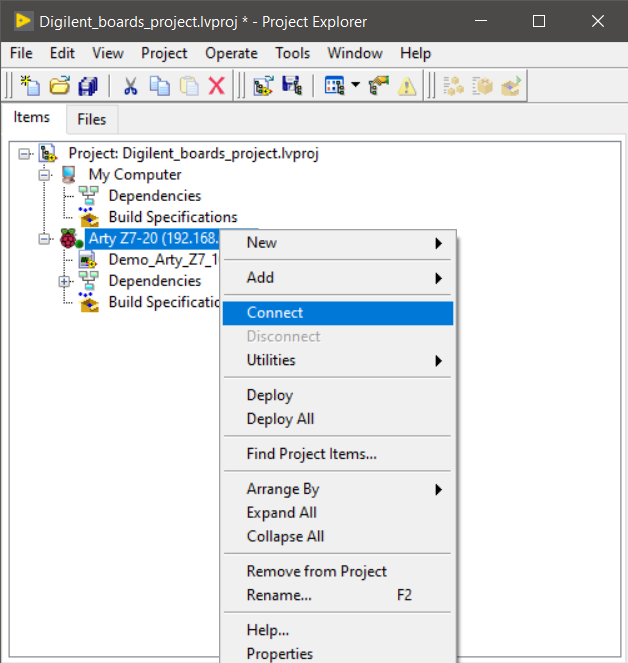Collapse the My Computer tree node
The image size is (628, 663).
click(x=44, y=175)
